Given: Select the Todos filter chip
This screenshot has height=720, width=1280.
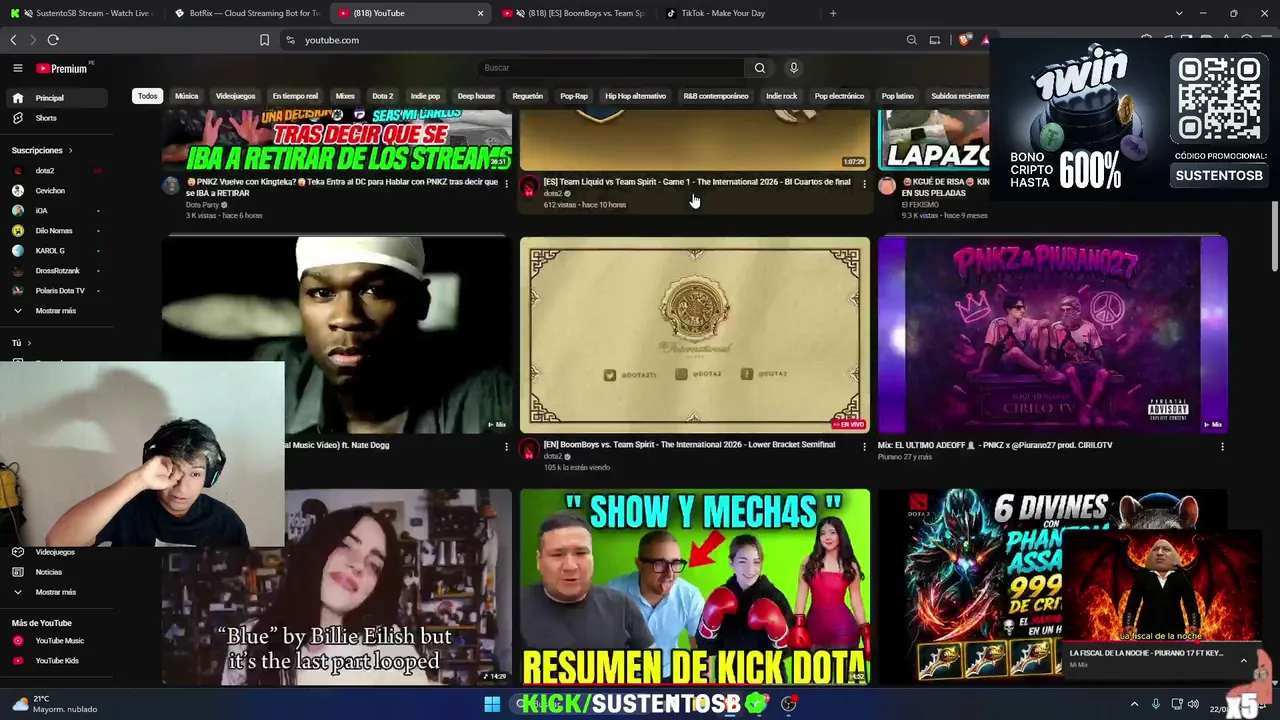Looking at the screenshot, I should (x=148, y=96).
